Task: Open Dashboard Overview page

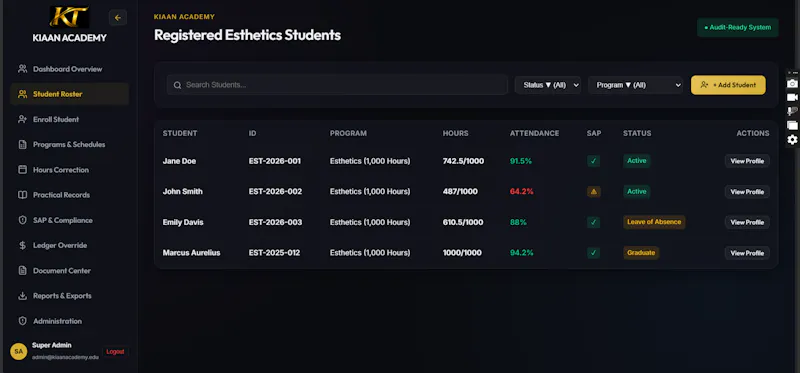Action: point(69,69)
